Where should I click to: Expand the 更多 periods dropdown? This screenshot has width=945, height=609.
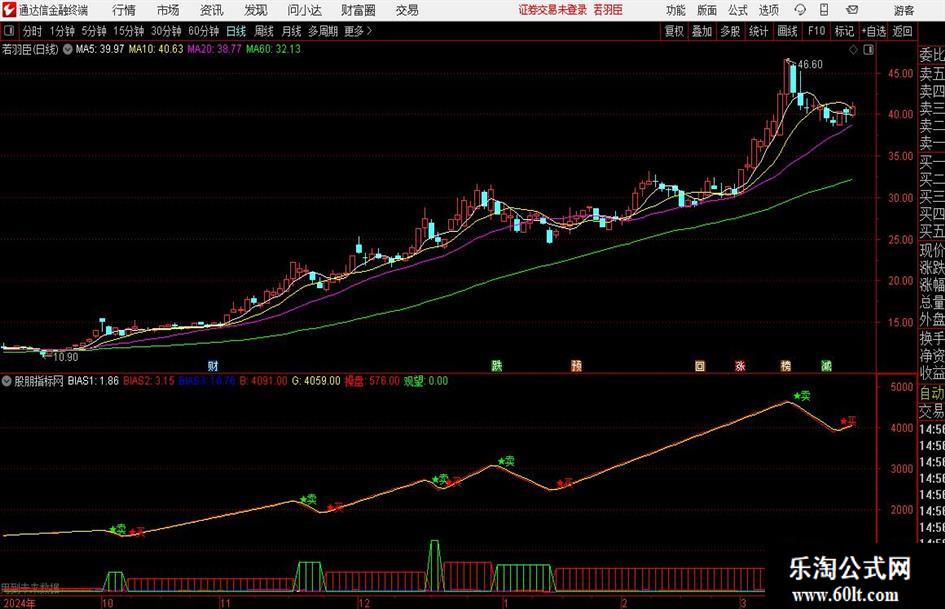(358, 31)
